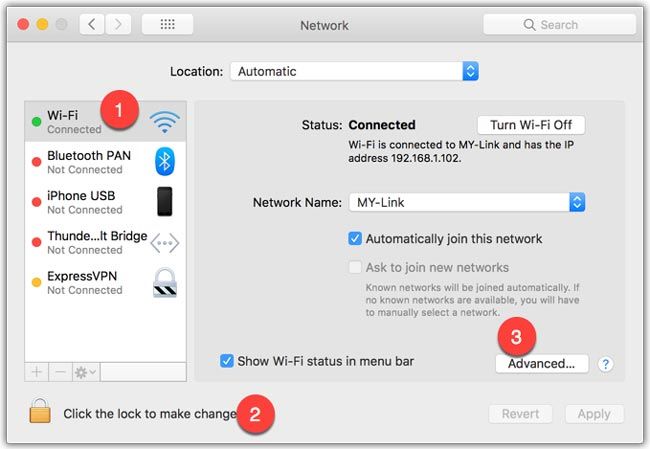Image resolution: width=650 pixels, height=449 pixels.
Task: Go back with the left chevron
Action: coord(92,24)
